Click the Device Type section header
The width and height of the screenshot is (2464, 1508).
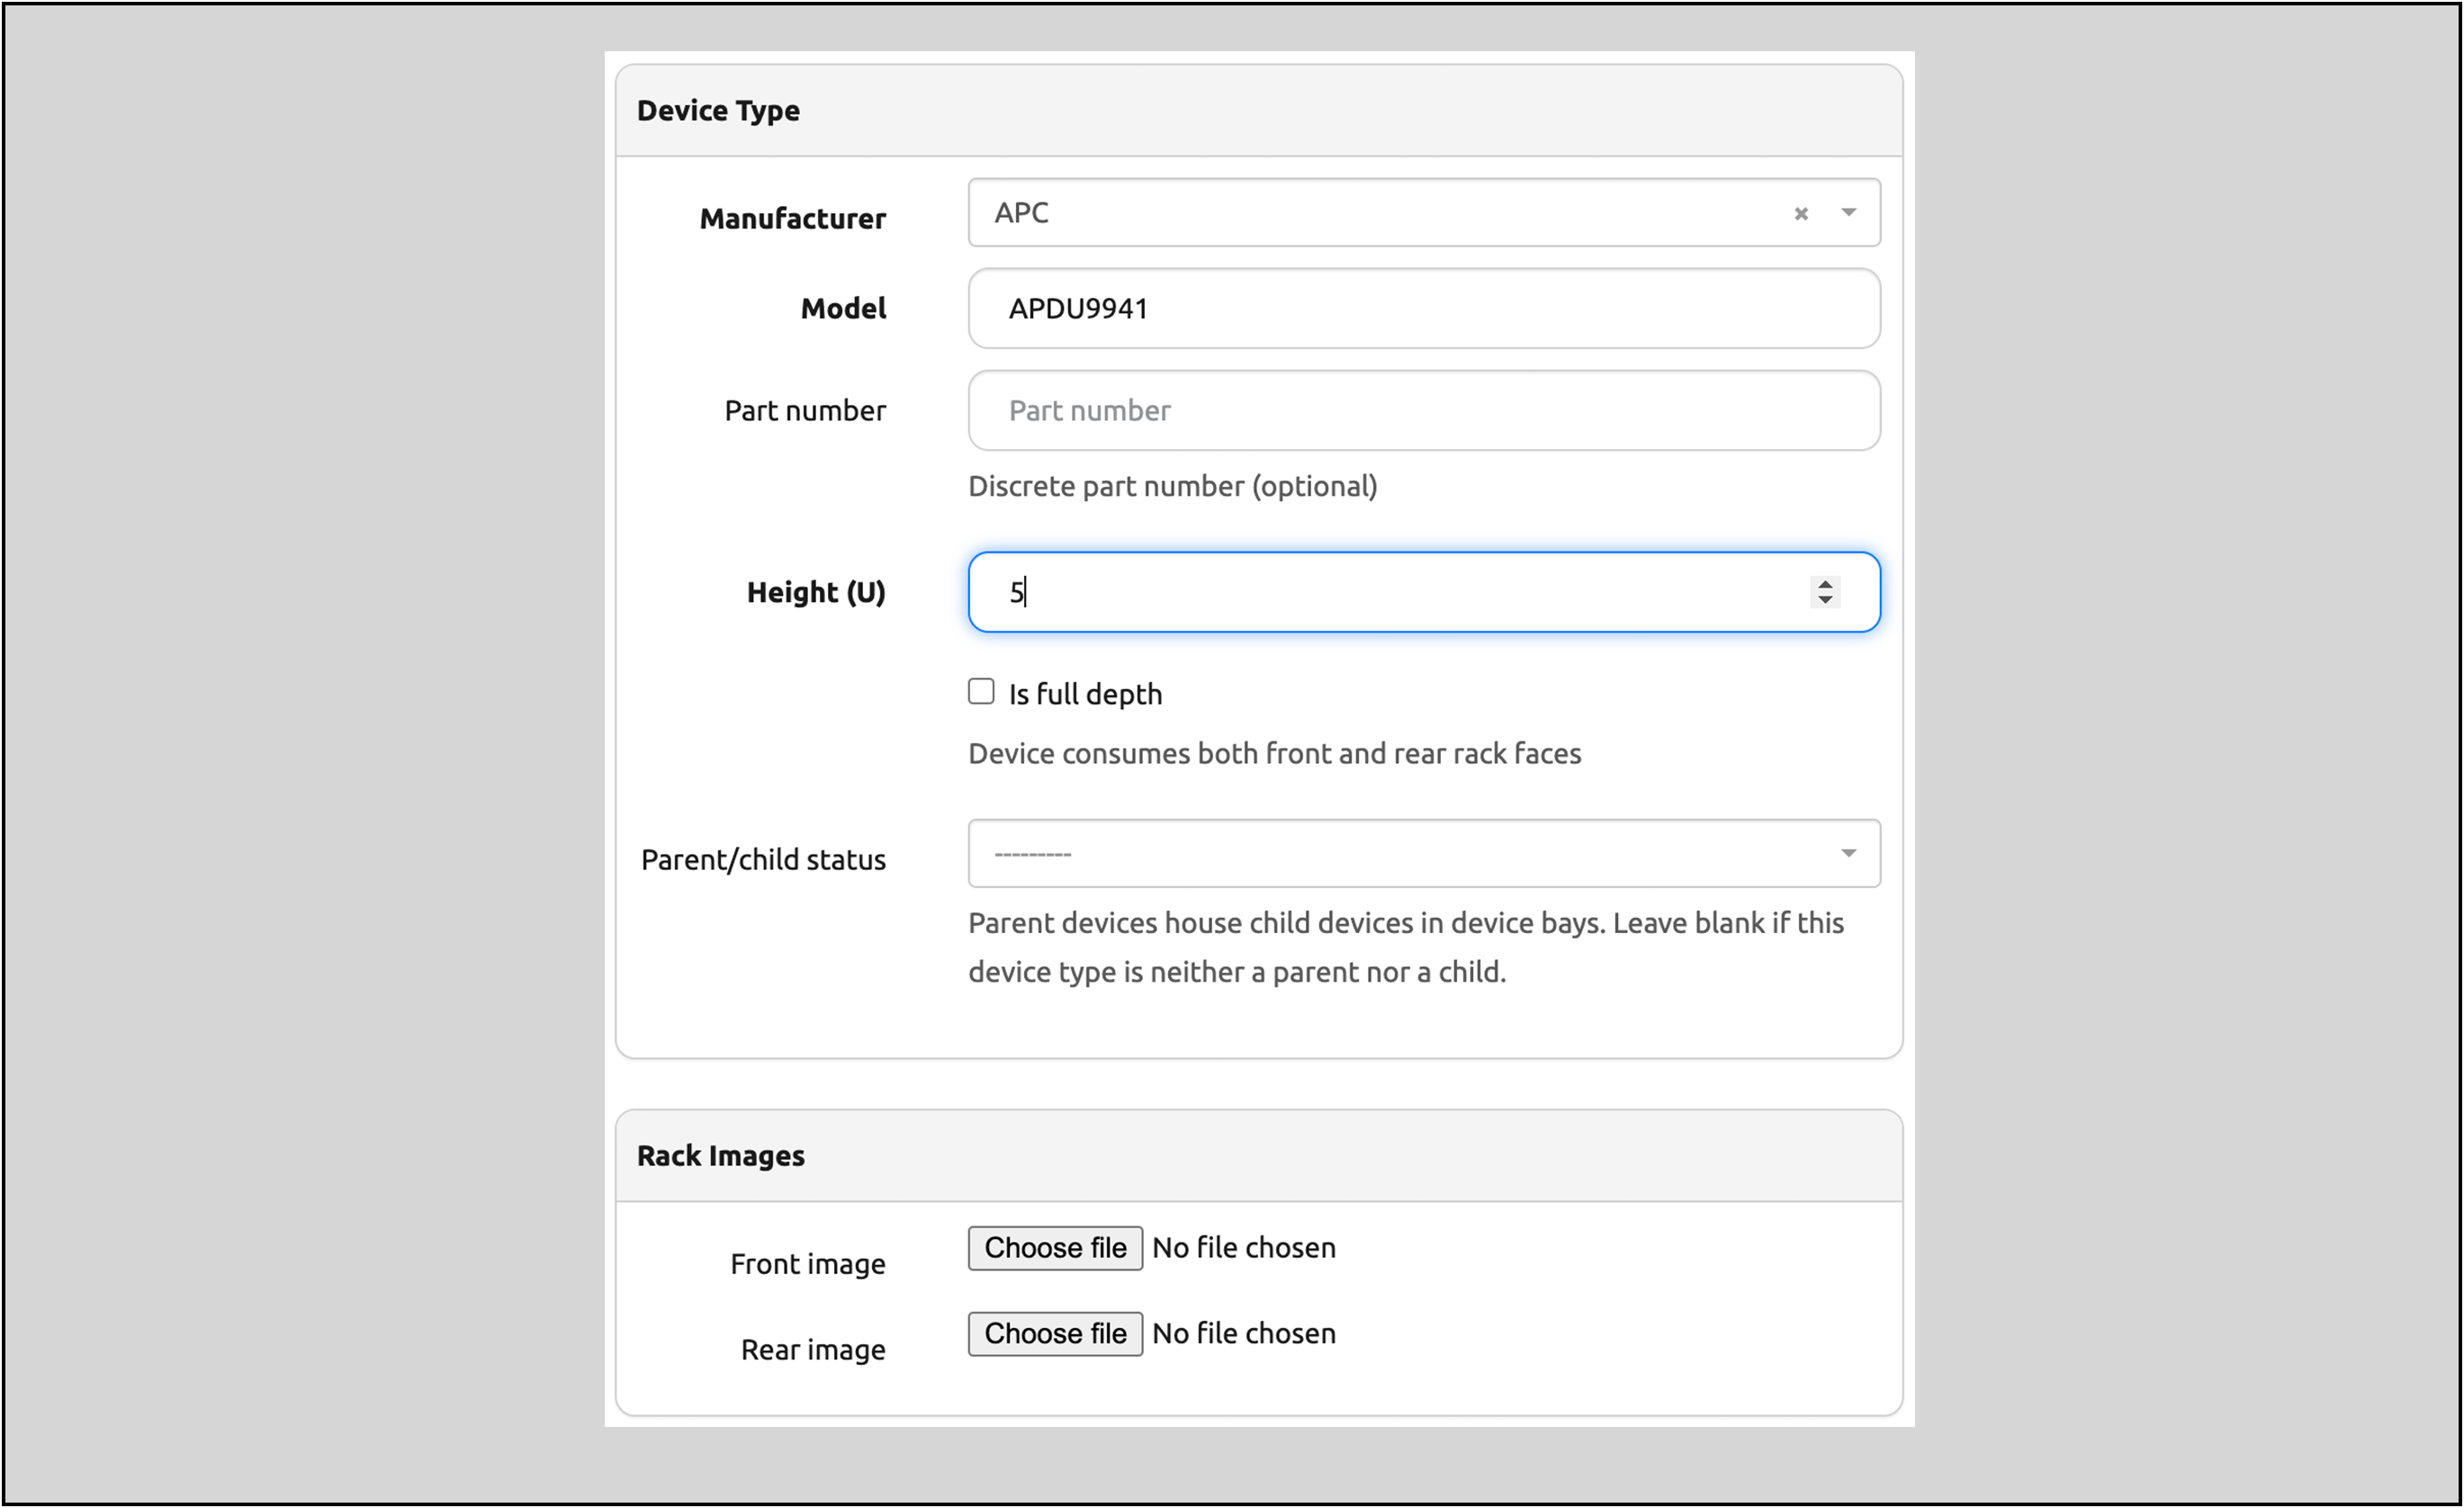718,110
